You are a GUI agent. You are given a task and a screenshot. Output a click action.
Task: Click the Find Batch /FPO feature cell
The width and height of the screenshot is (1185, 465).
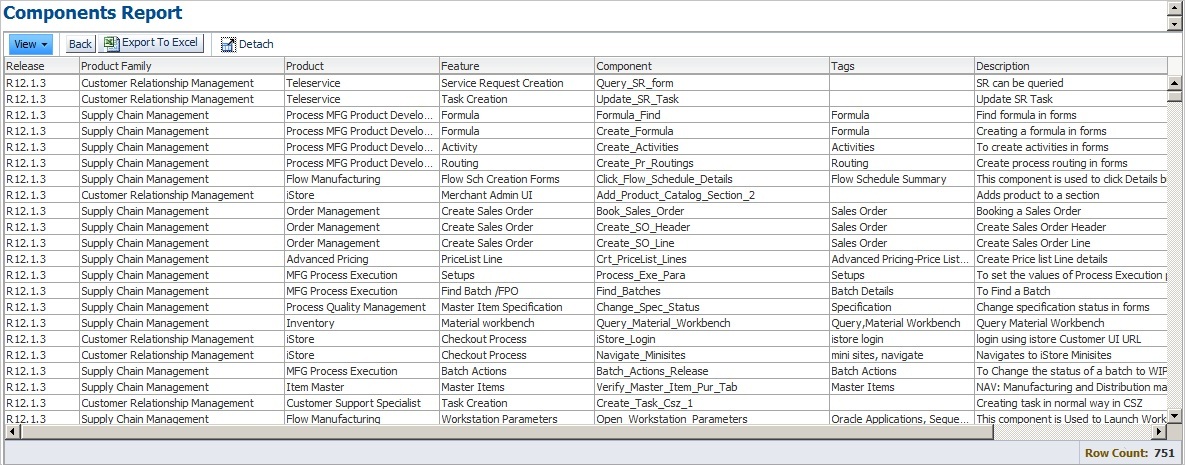[x=517, y=291]
